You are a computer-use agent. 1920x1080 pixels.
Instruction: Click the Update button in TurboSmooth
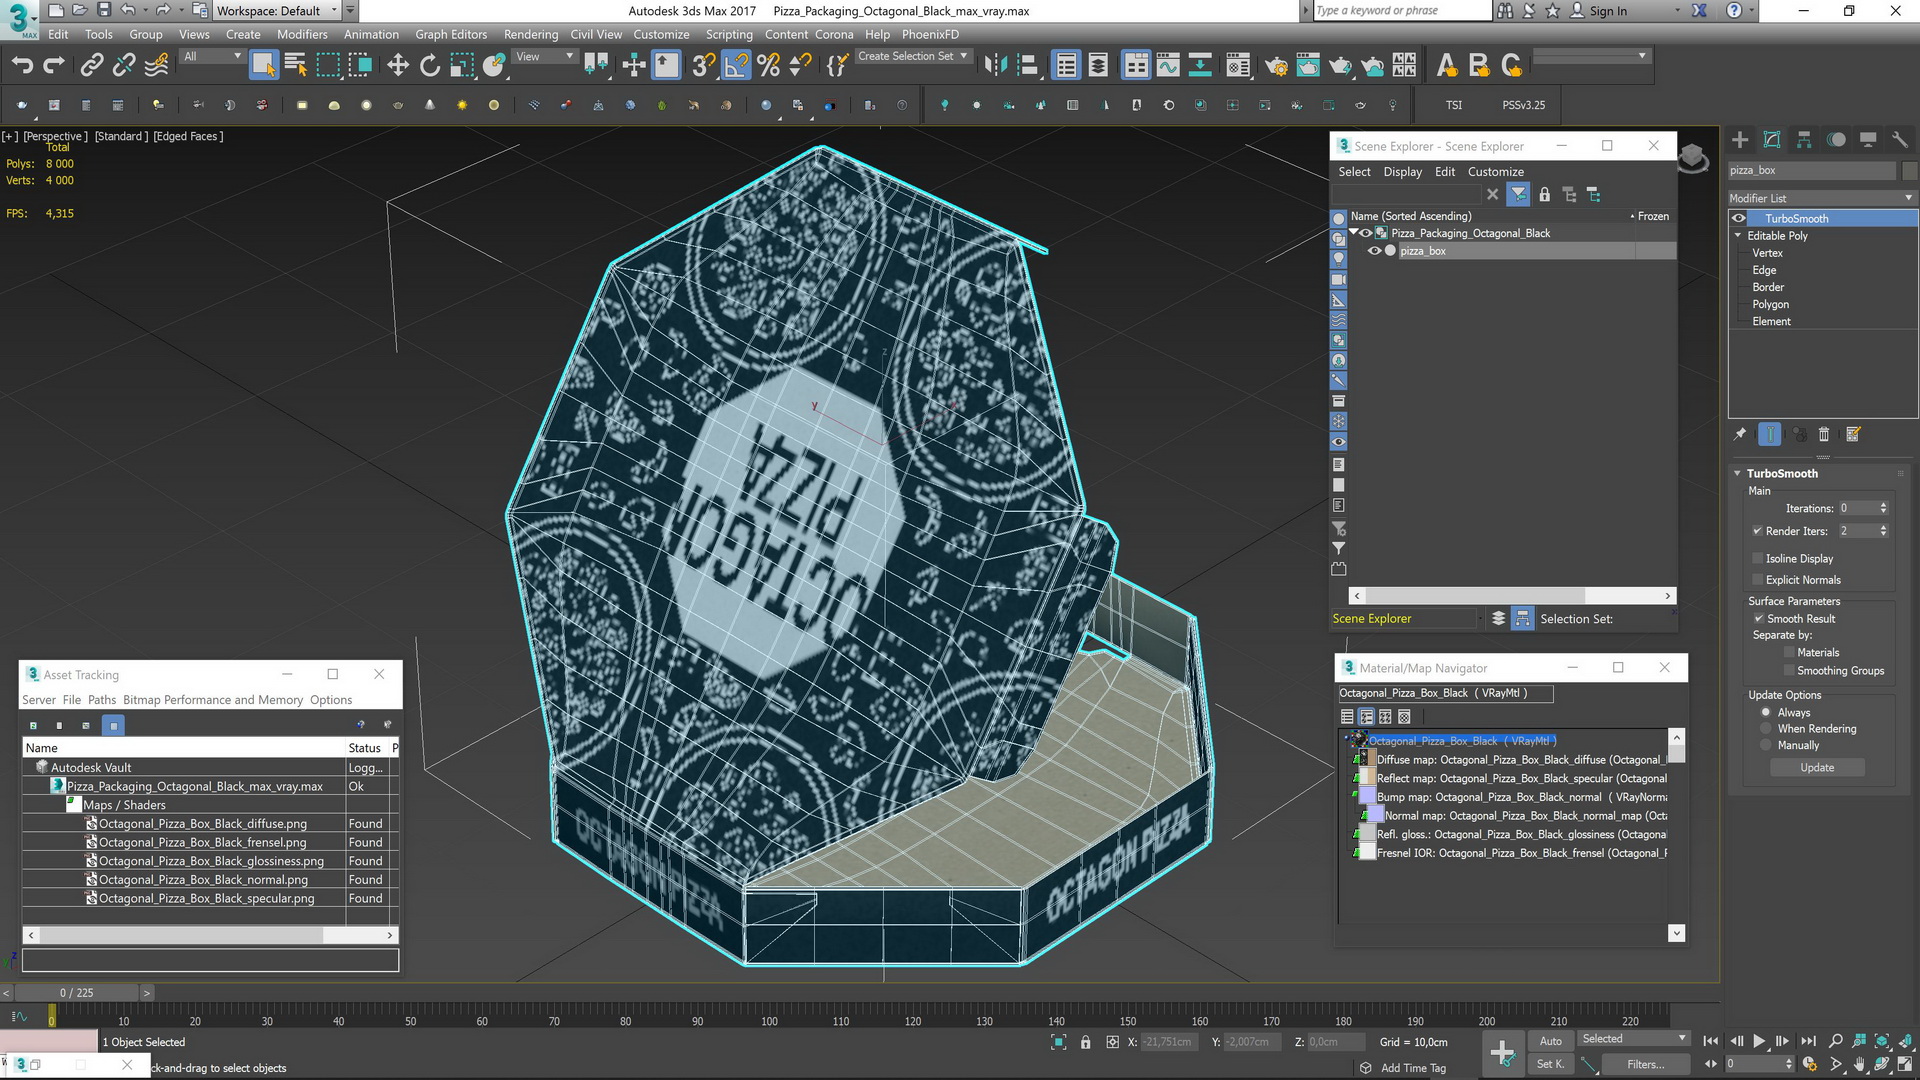[1817, 767]
